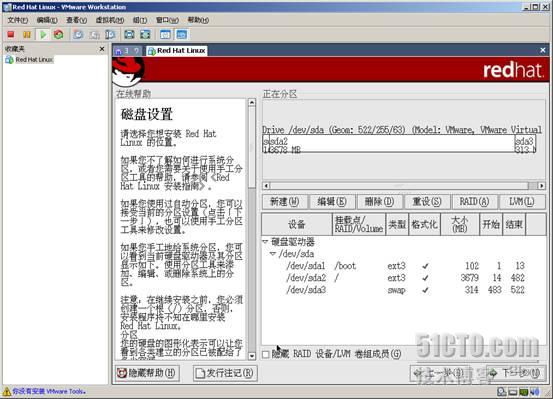Open the 查看(V) menu
The width and height of the screenshot is (553, 399).
tap(77, 20)
